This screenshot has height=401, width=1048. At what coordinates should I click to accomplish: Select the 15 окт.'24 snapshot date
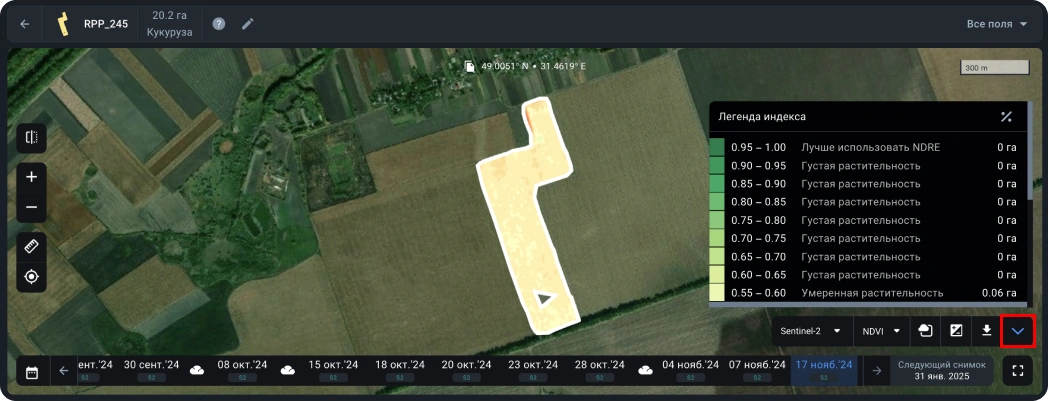pyautogui.click(x=333, y=369)
